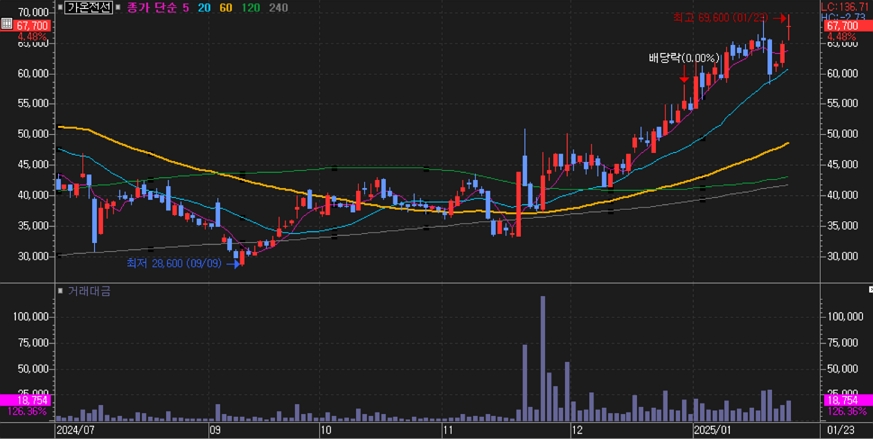Select the 가온전선 stock name label
The width and height of the screenshot is (873, 439).
(89, 8)
